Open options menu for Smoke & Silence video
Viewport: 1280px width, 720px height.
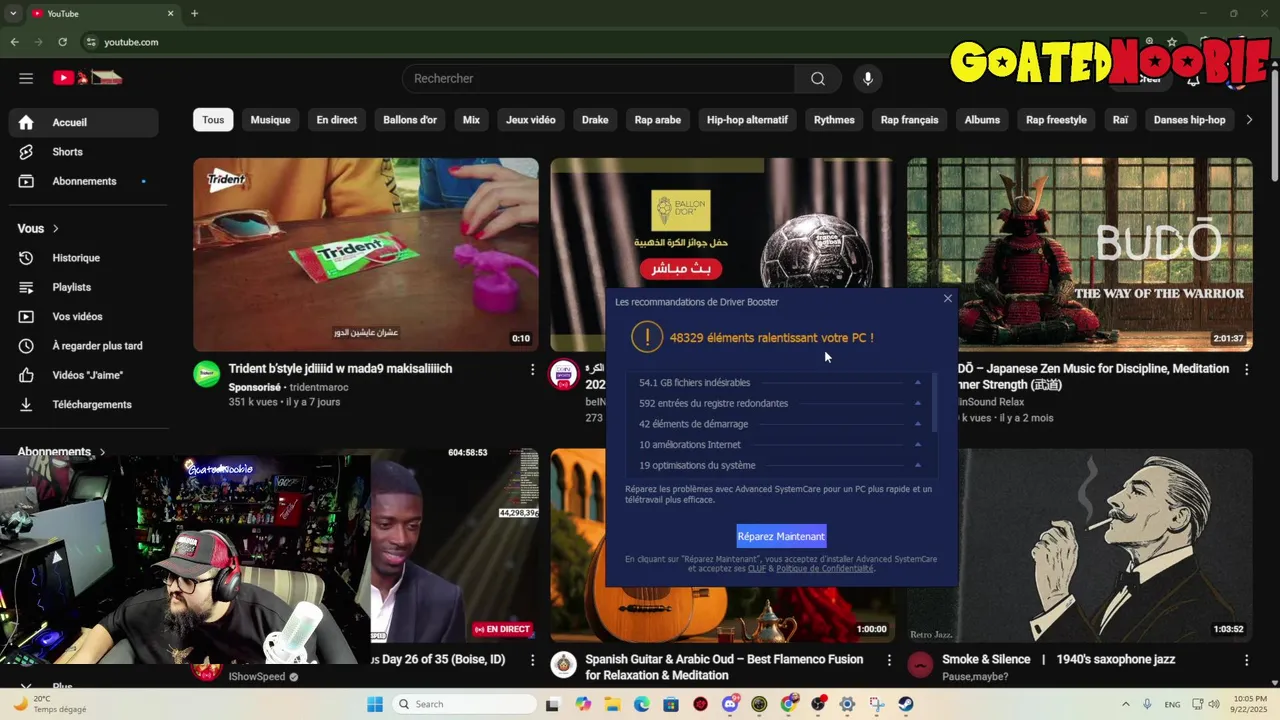pos(1246,661)
